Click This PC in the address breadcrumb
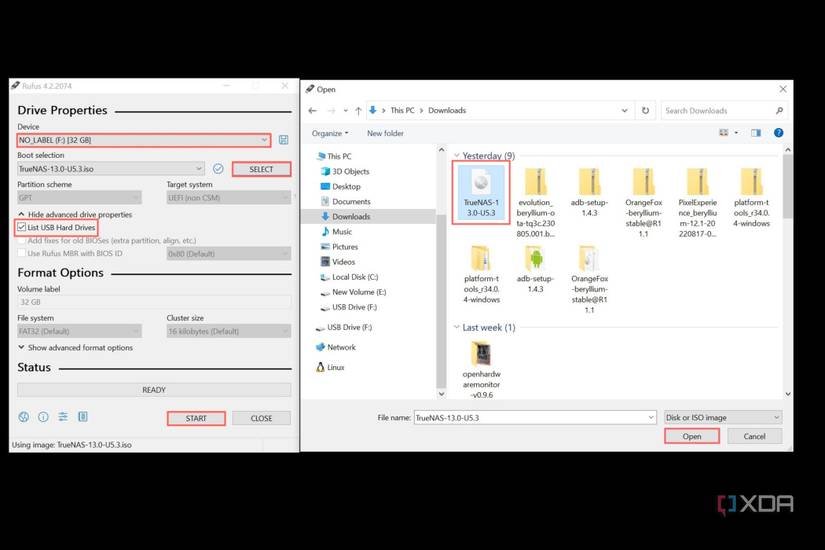The height and width of the screenshot is (550, 825). (403, 111)
